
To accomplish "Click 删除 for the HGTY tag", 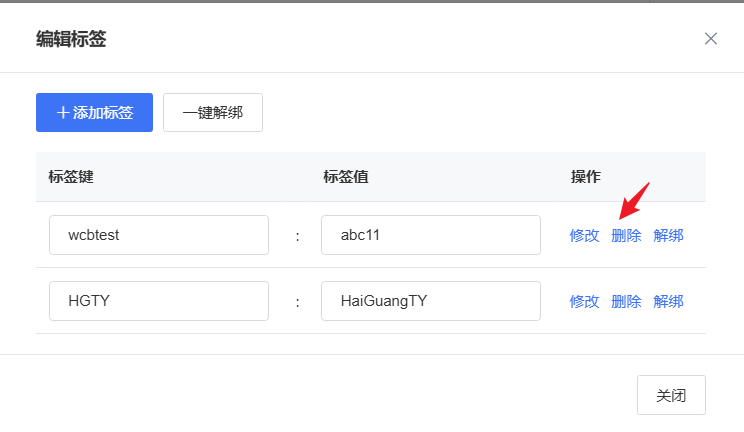I will pyautogui.click(x=626, y=301).
